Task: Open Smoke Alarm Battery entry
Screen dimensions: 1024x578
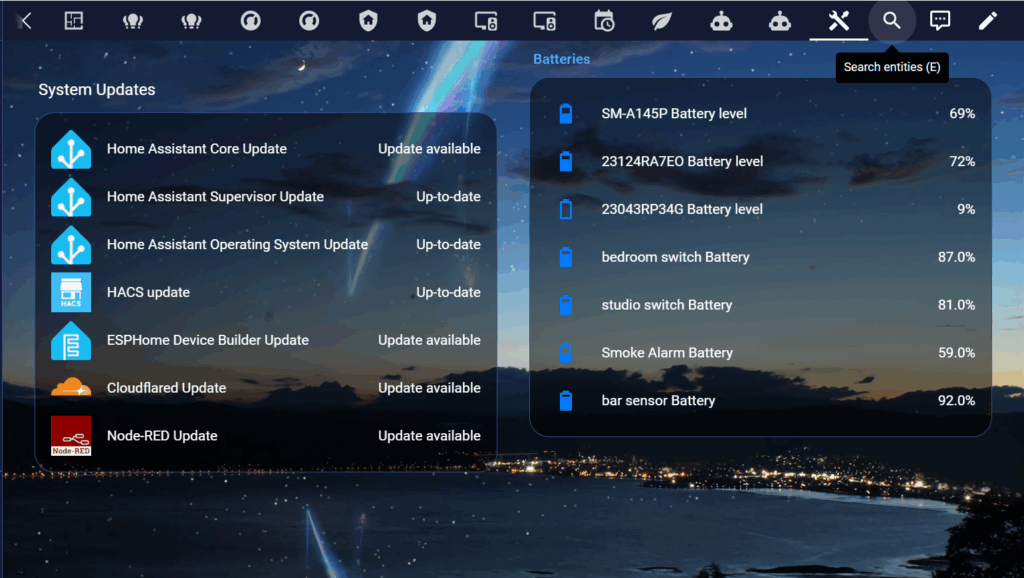Action: pos(667,353)
